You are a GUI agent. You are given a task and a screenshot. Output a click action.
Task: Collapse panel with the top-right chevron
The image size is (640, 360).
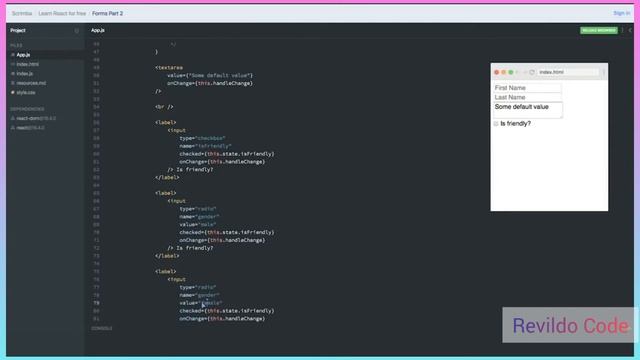[630, 31]
